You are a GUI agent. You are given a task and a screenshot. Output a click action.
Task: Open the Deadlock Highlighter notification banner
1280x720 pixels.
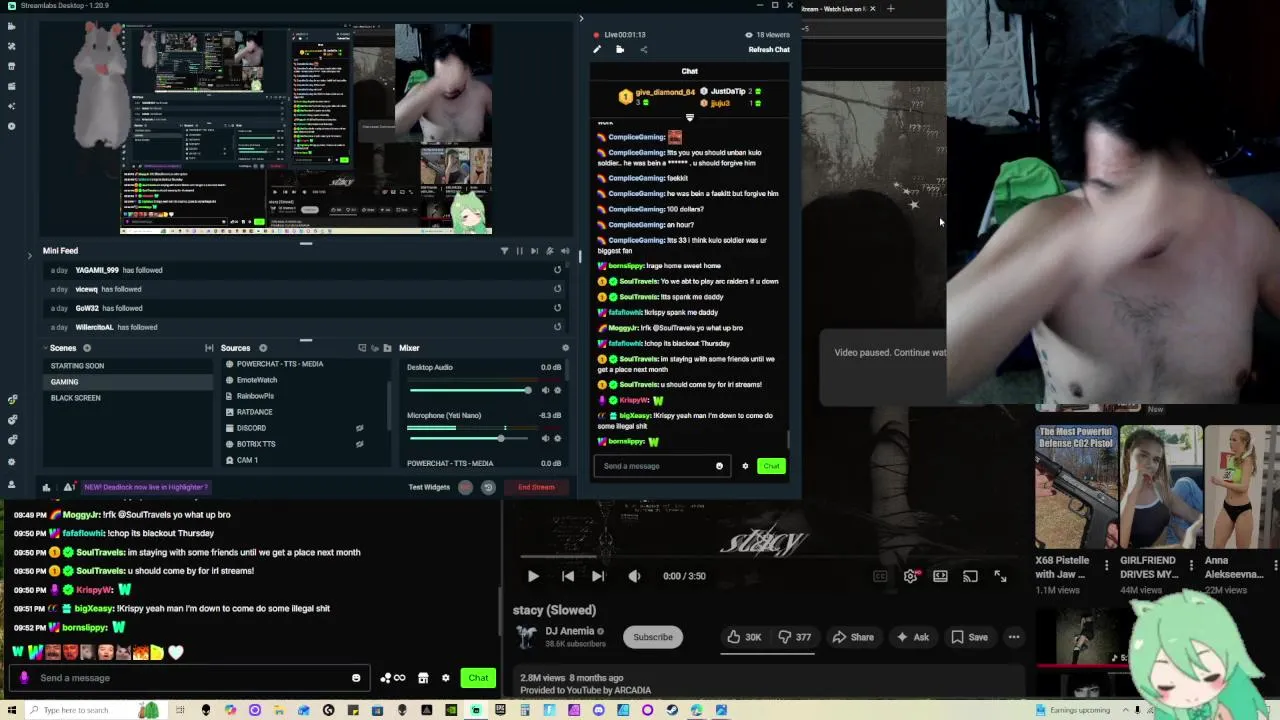click(145, 487)
